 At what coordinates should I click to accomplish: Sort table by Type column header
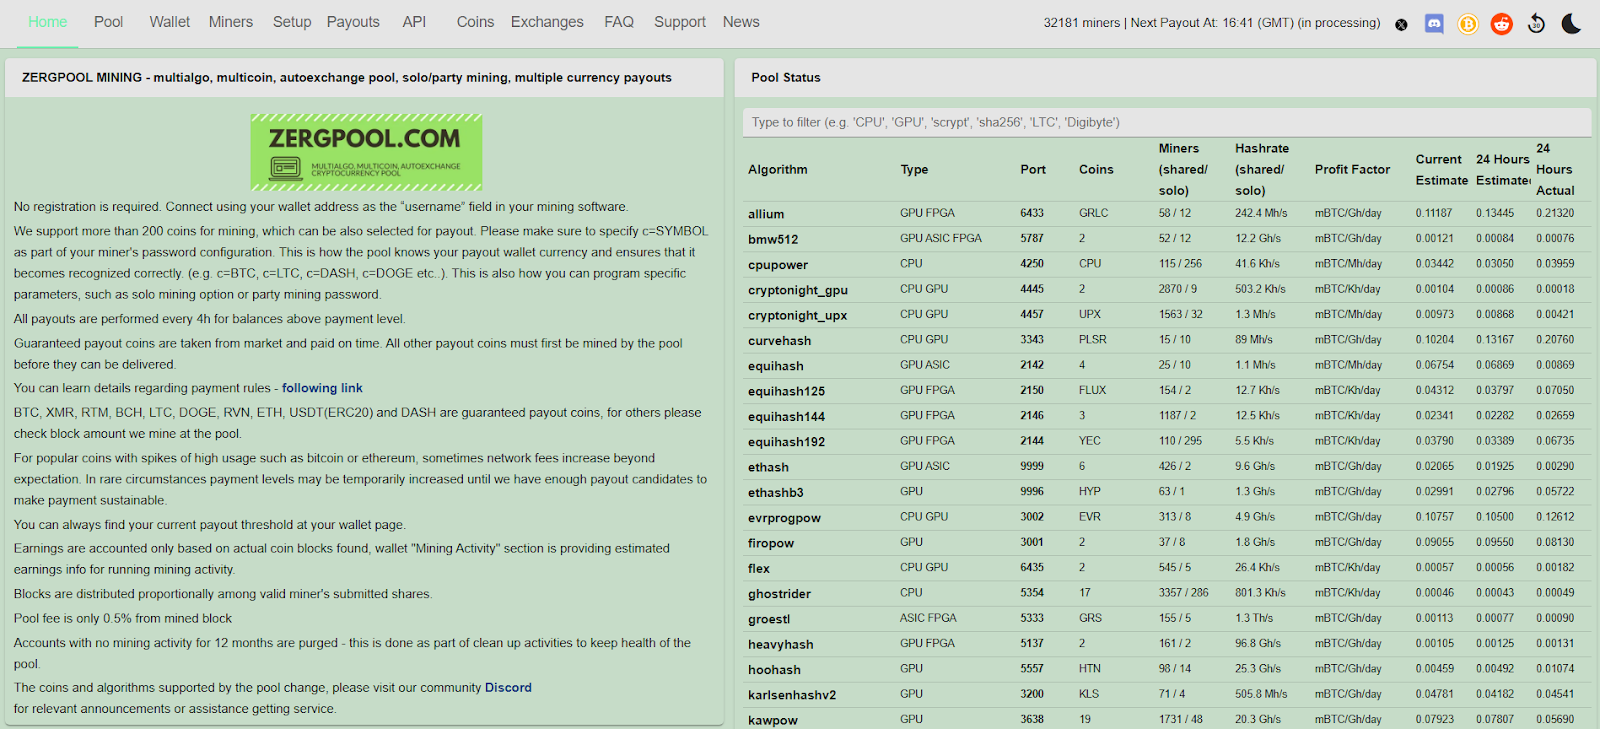914,169
